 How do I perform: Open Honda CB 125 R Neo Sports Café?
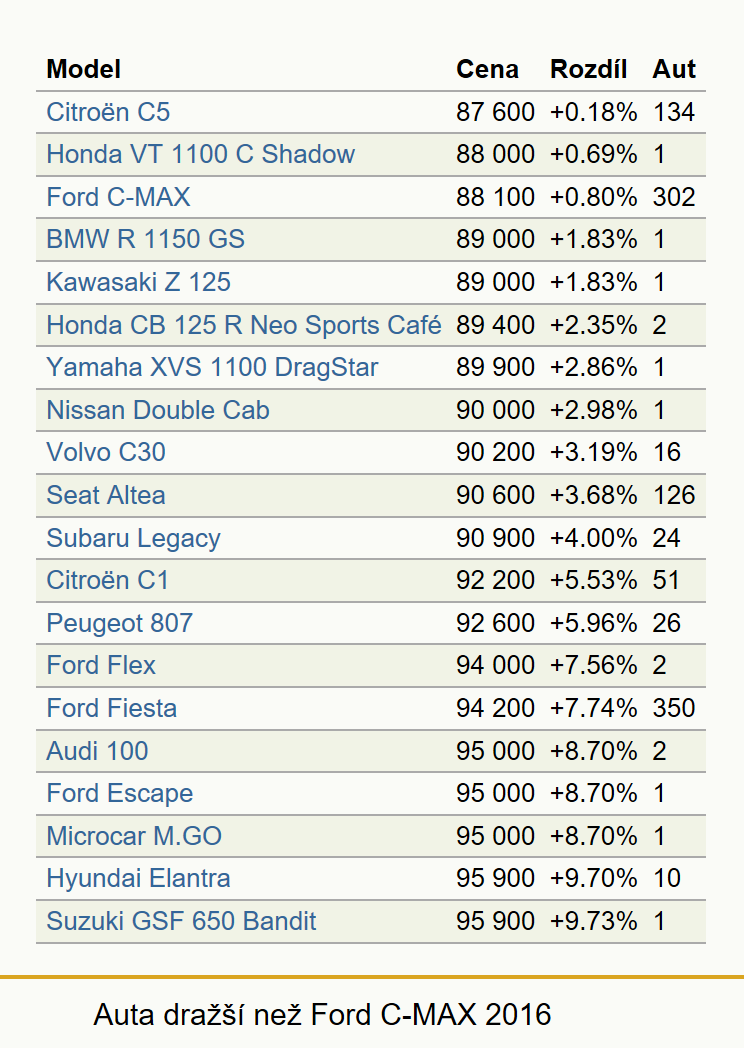click(243, 325)
